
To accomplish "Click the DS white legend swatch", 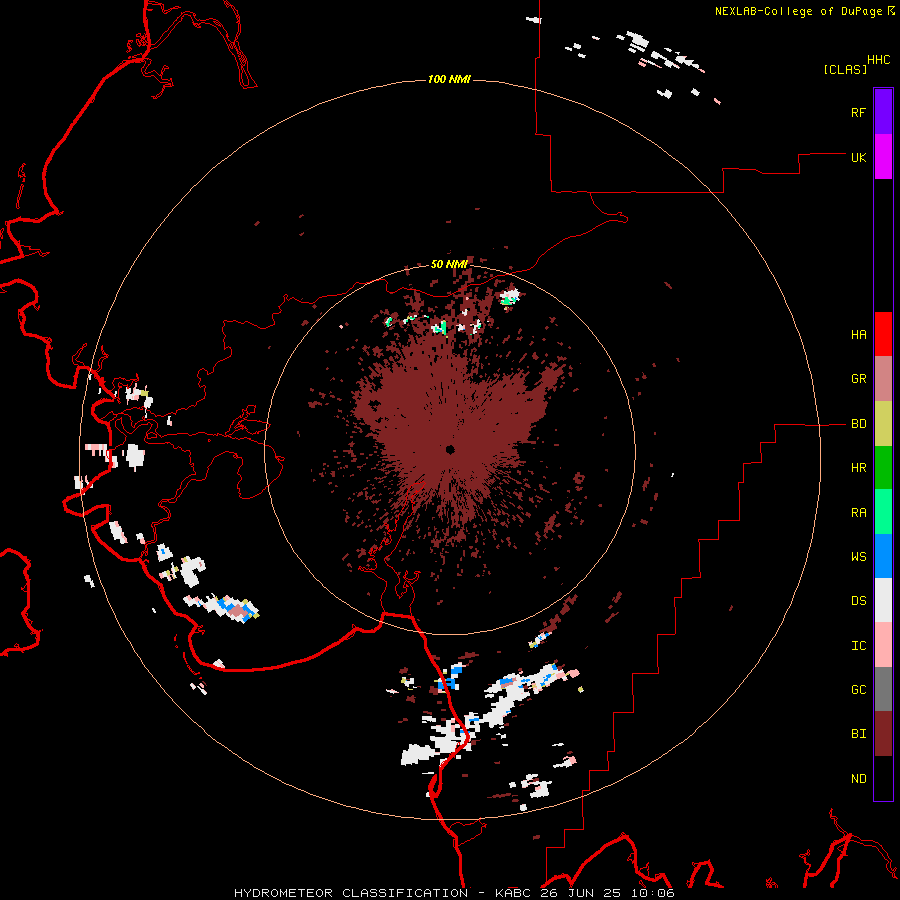I will coord(883,600).
